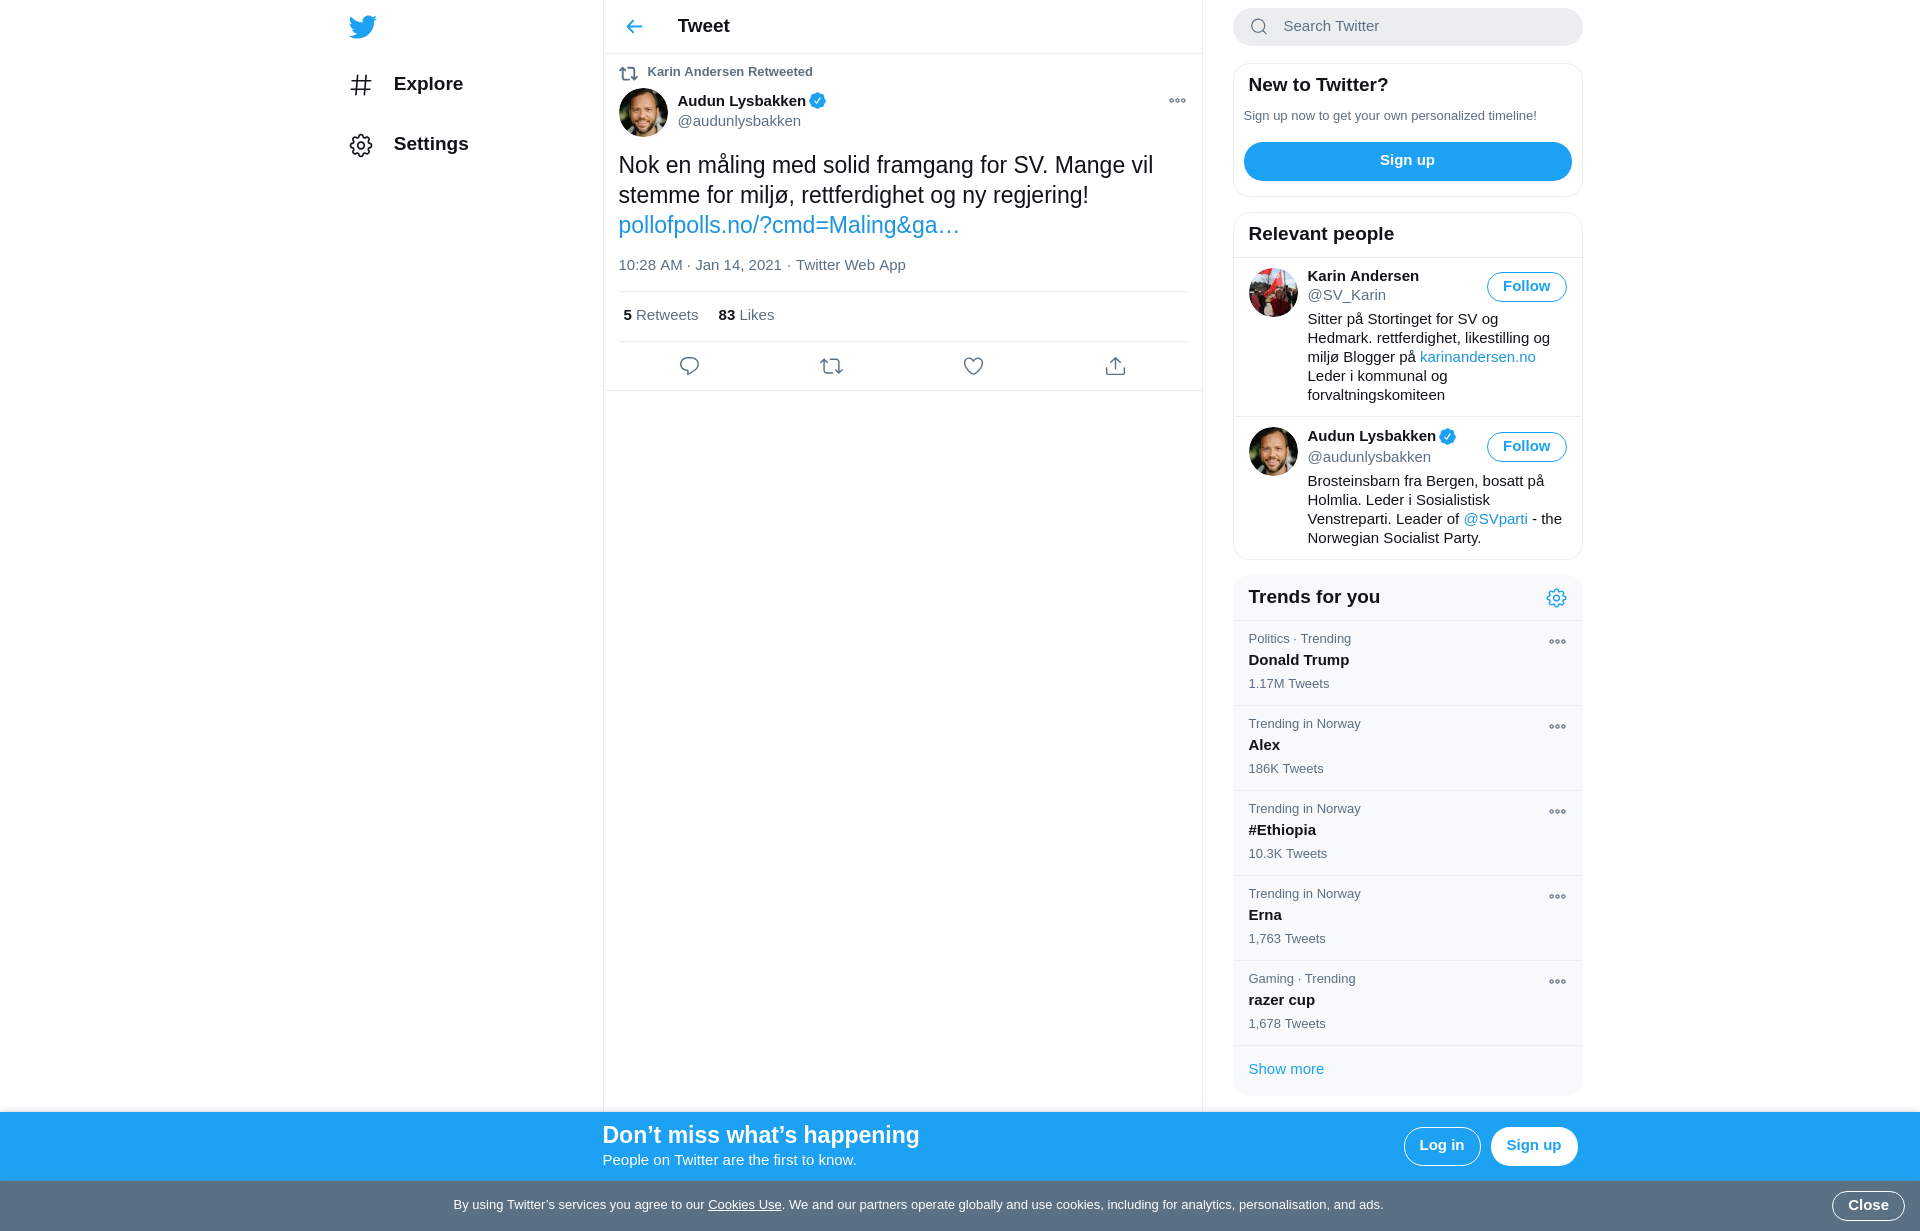Open share options via share icon
Viewport: 1920px width, 1231px height.
1115,366
